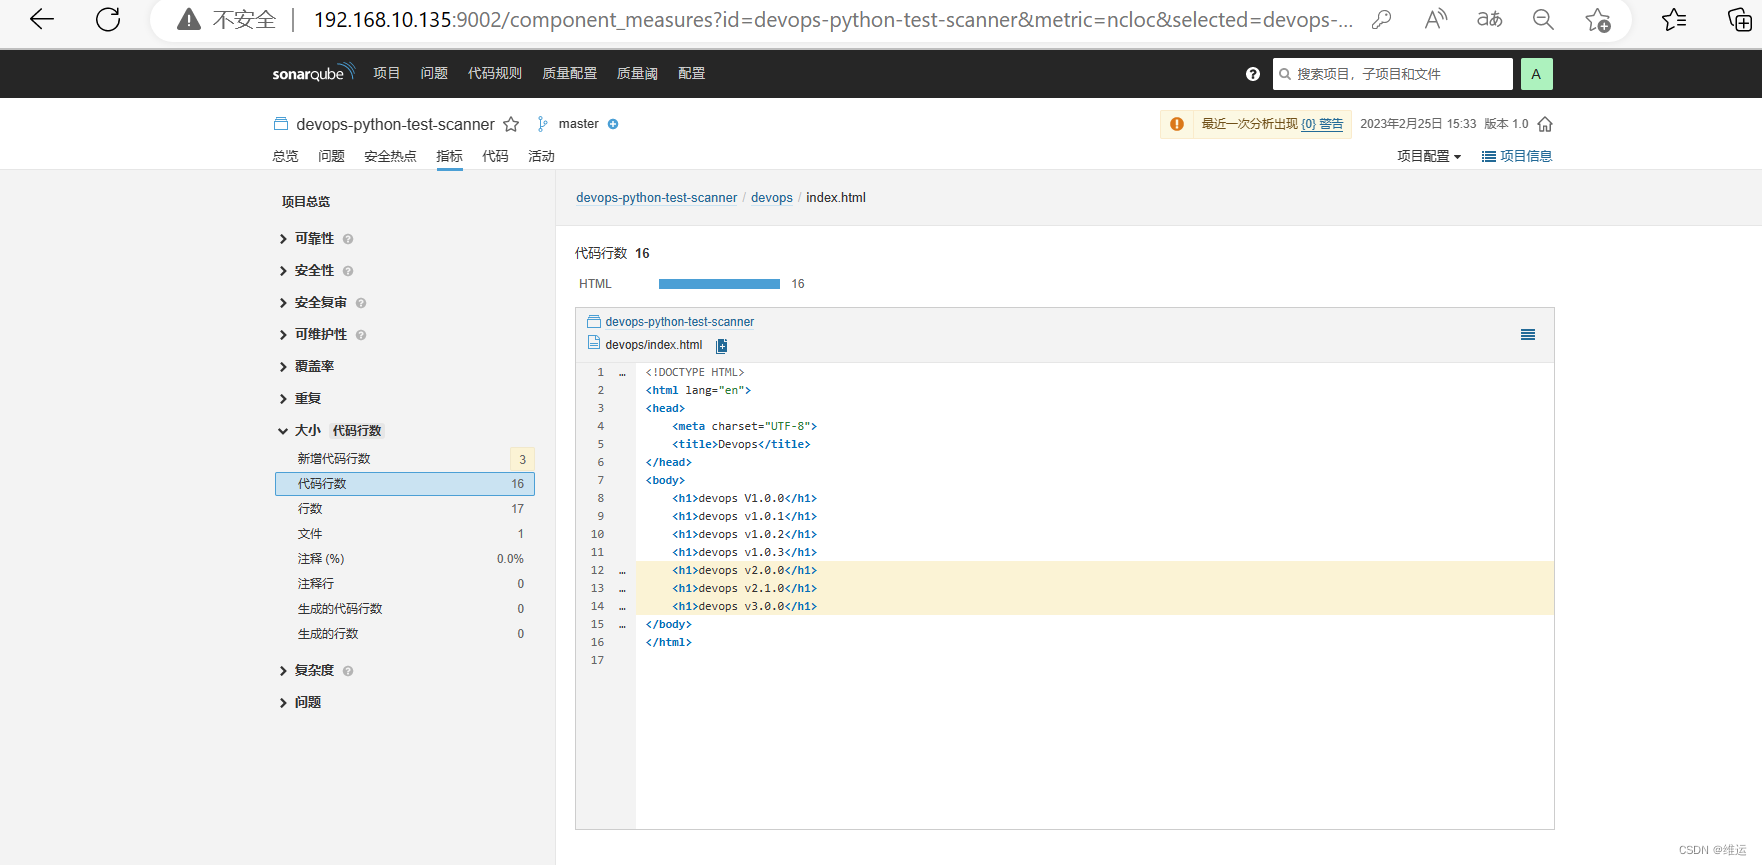This screenshot has height=865, width=1762.
Task: Select the 文件 metric row
Action: (x=405, y=534)
